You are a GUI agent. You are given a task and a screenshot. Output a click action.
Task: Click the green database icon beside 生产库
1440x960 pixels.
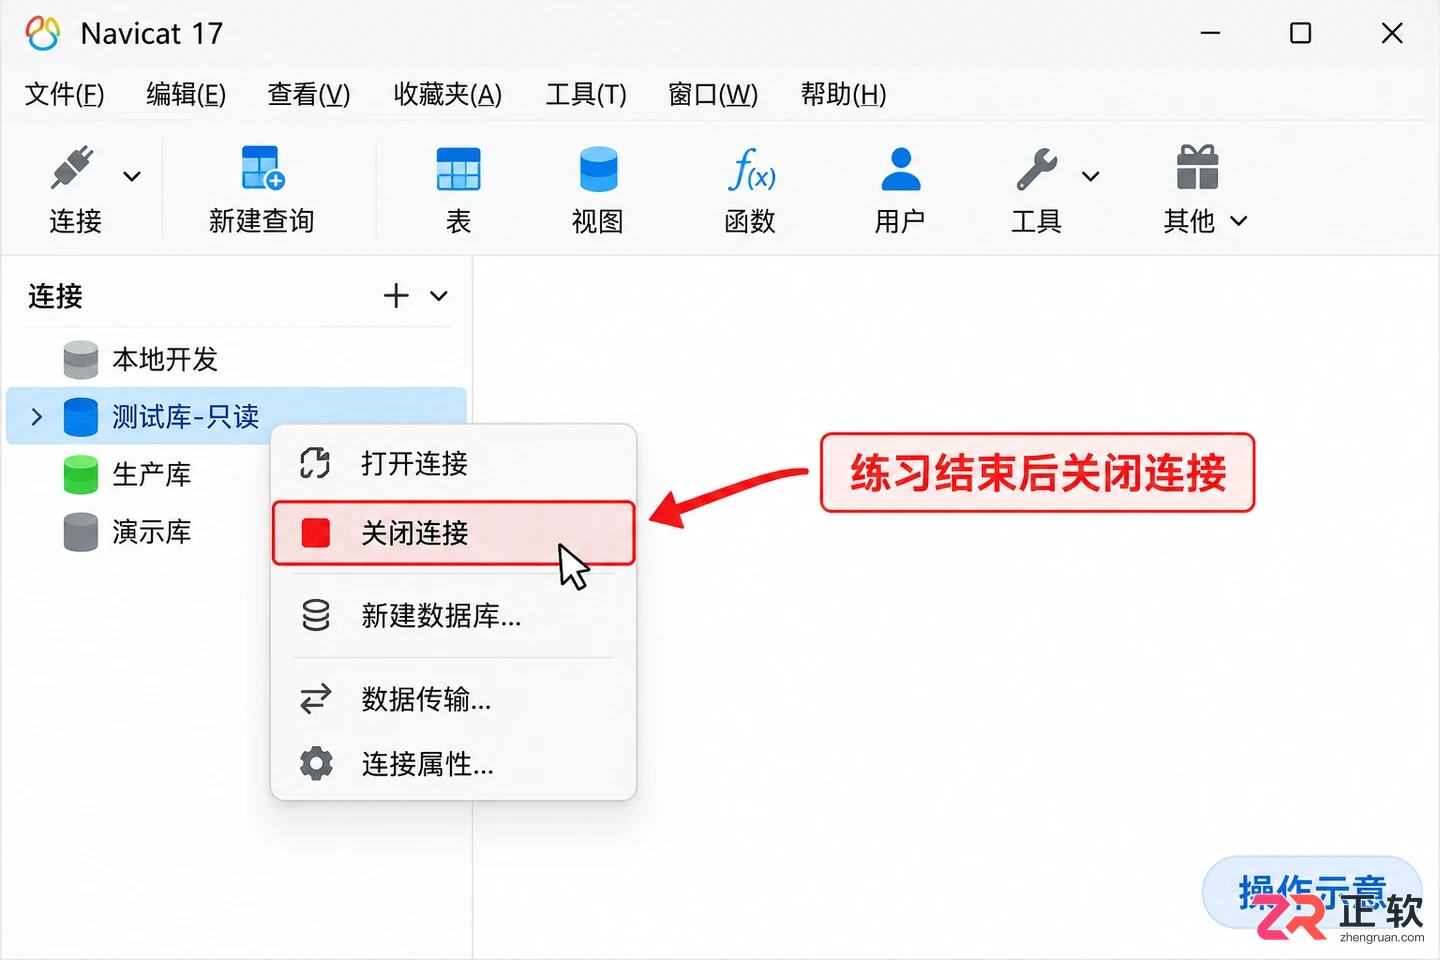[81, 475]
